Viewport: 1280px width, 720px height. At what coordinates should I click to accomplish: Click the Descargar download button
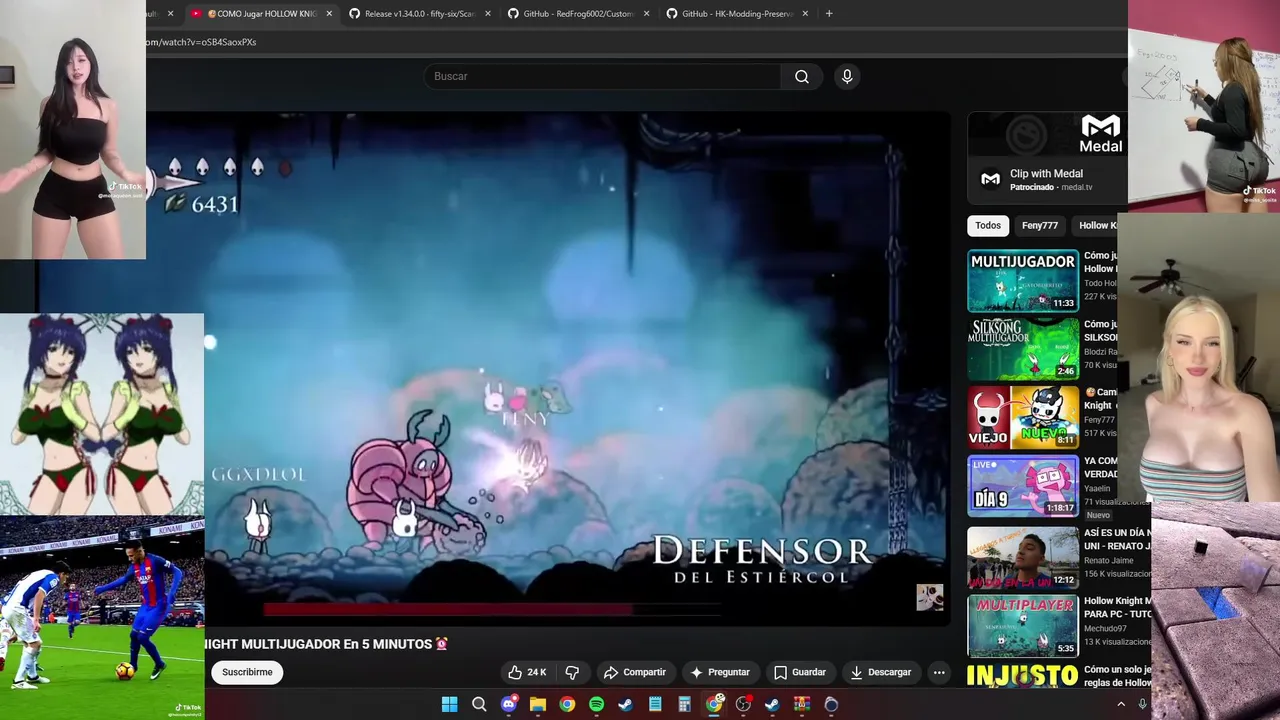(x=880, y=672)
